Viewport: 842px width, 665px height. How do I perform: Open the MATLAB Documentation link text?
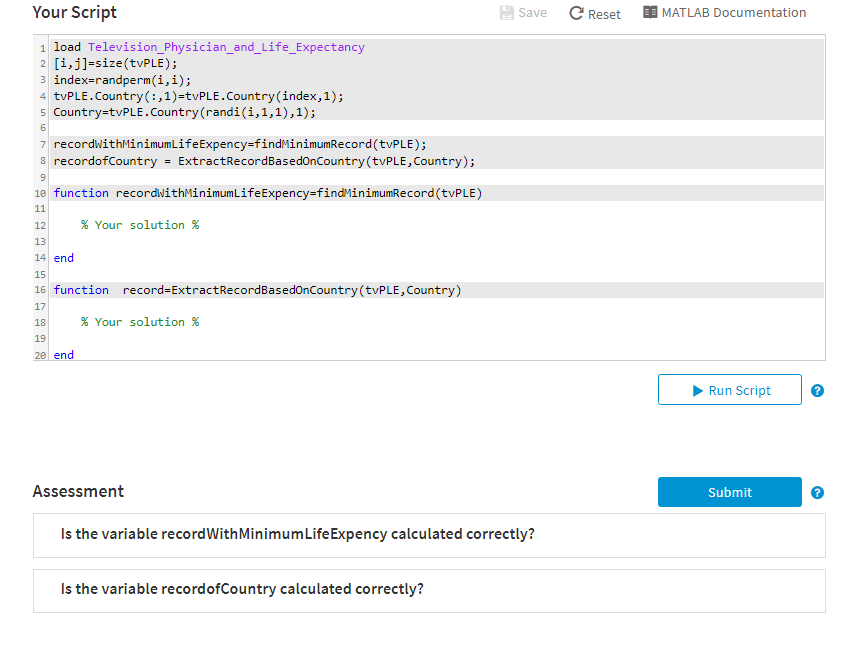(734, 12)
